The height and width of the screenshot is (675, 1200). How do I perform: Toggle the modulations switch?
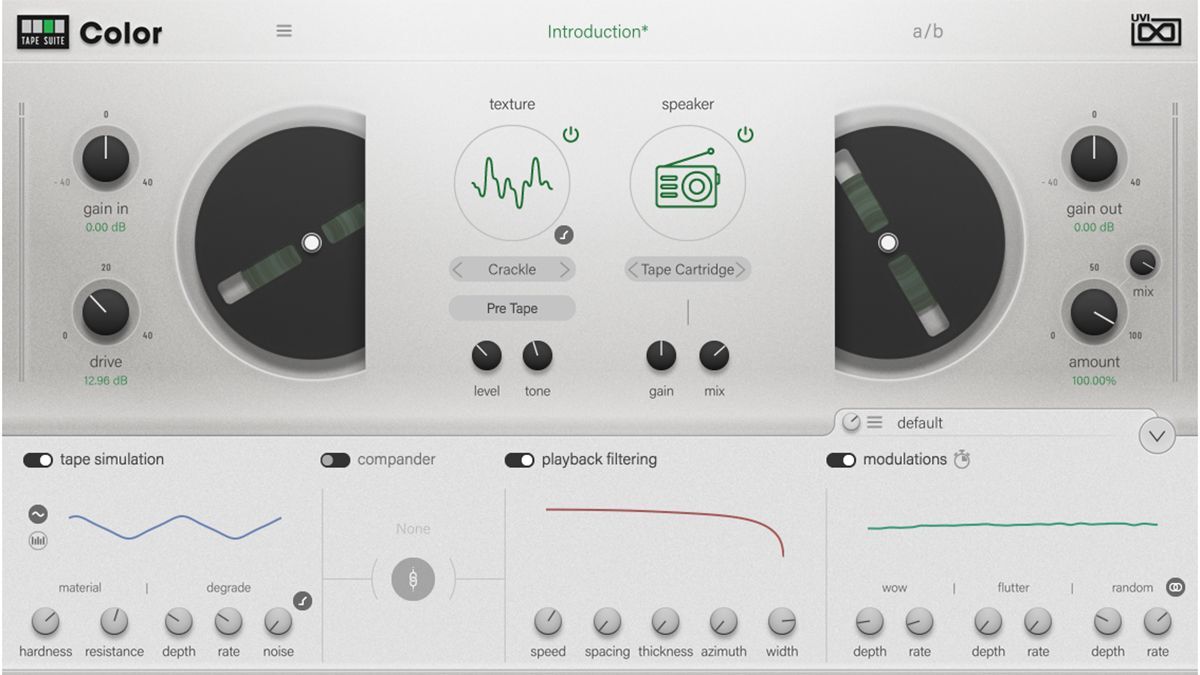[841, 460]
